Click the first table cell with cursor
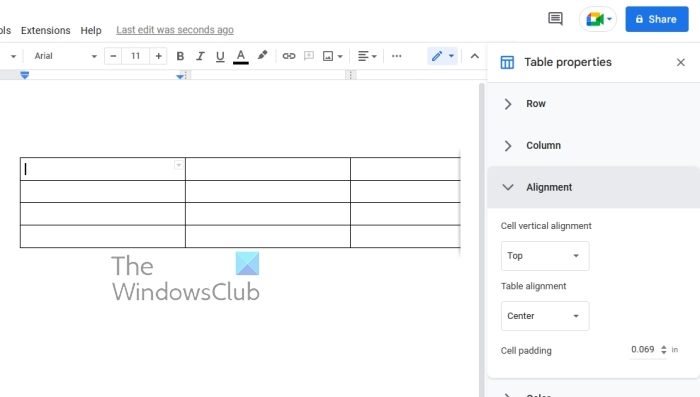700x397 pixels. (103, 169)
